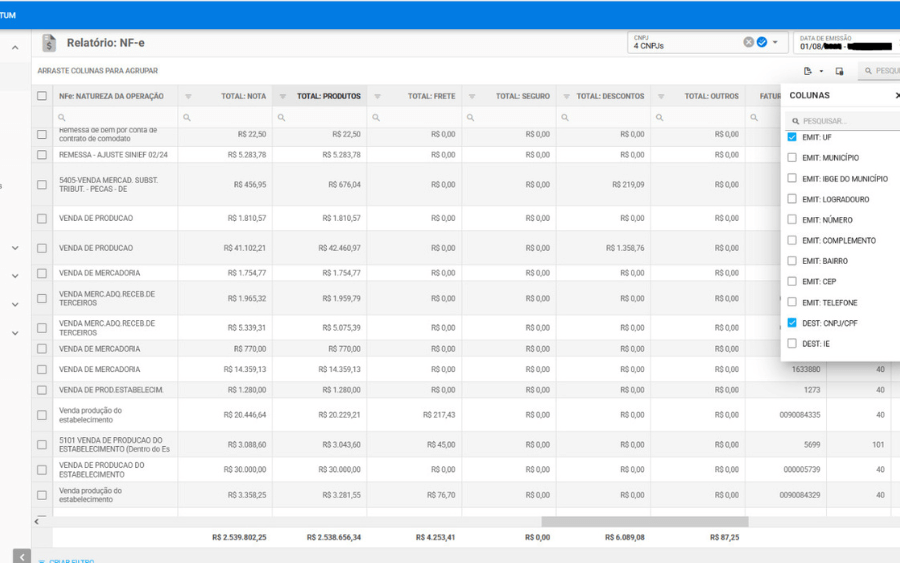Check the row checkbox for Venda de Prod.Estabelecim.
Viewport: 900px width, 563px height.
[42, 390]
